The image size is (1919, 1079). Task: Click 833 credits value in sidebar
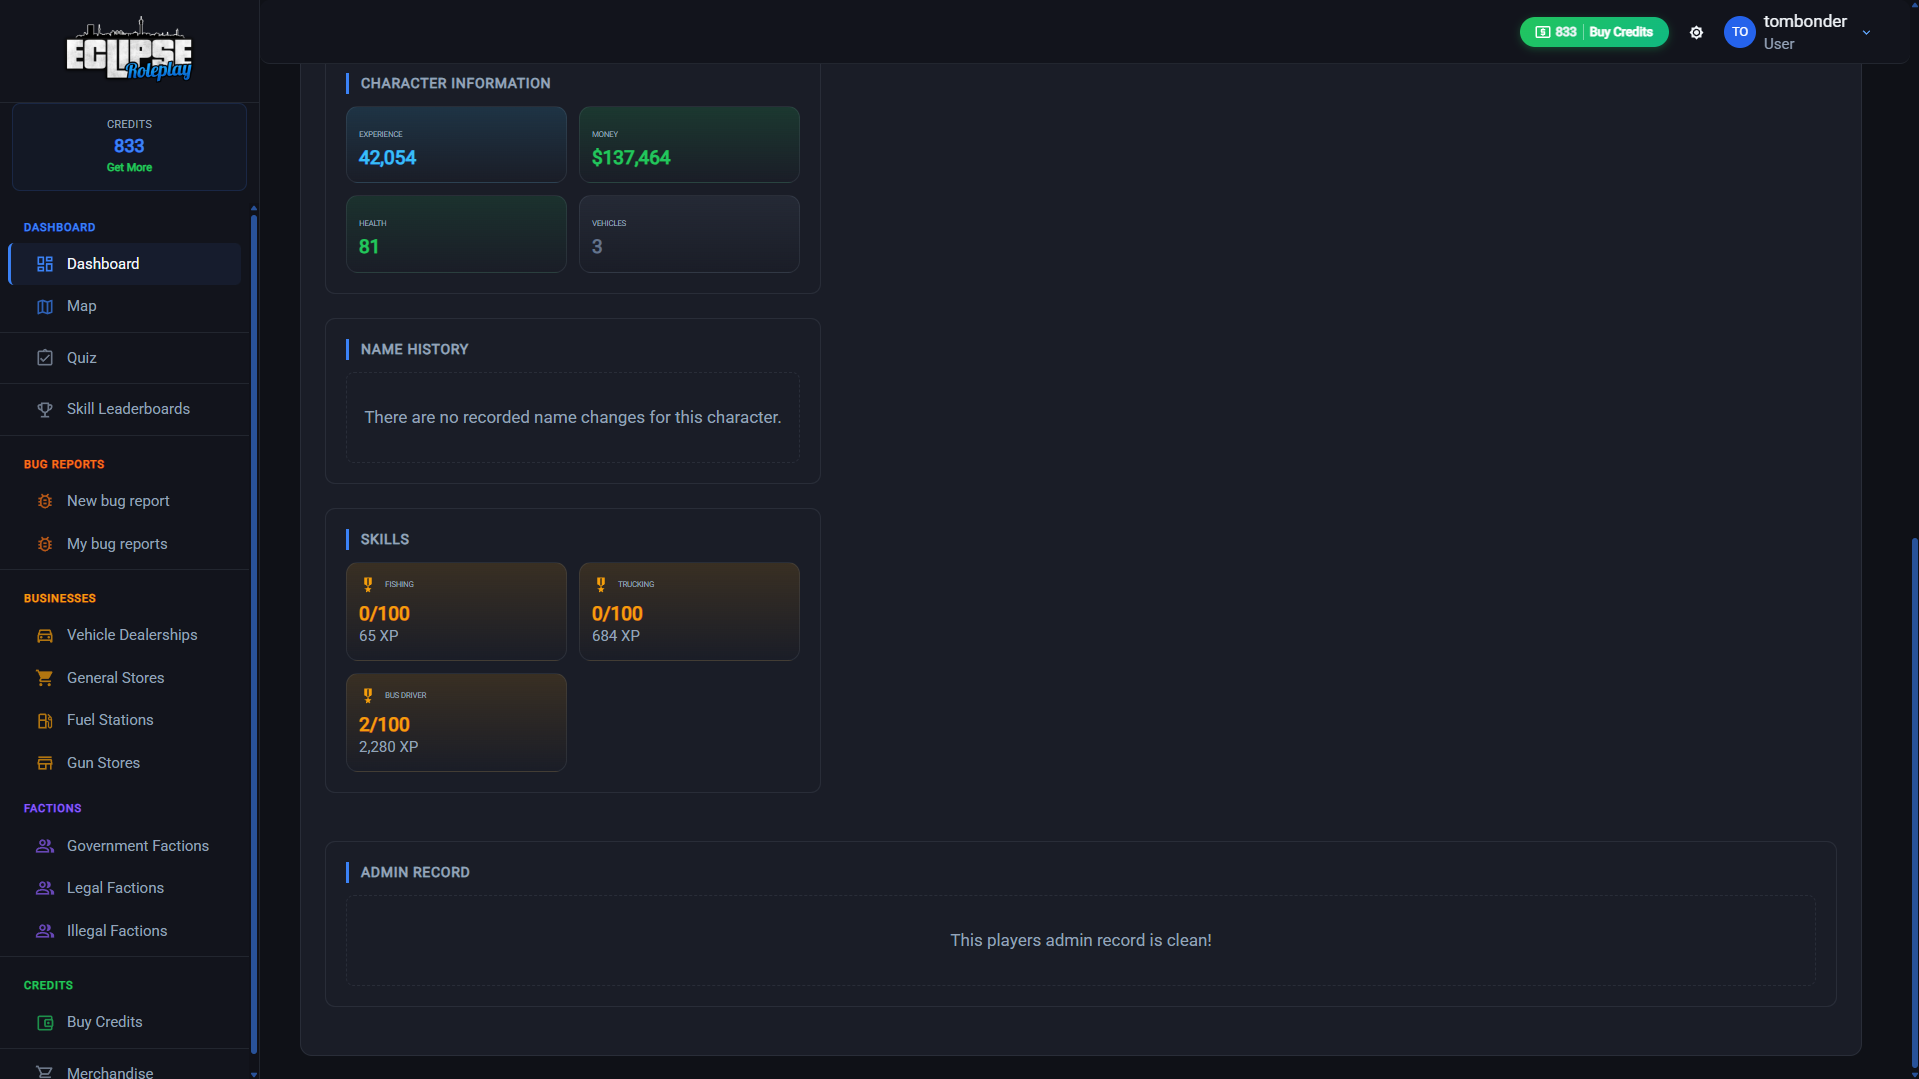click(129, 146)
